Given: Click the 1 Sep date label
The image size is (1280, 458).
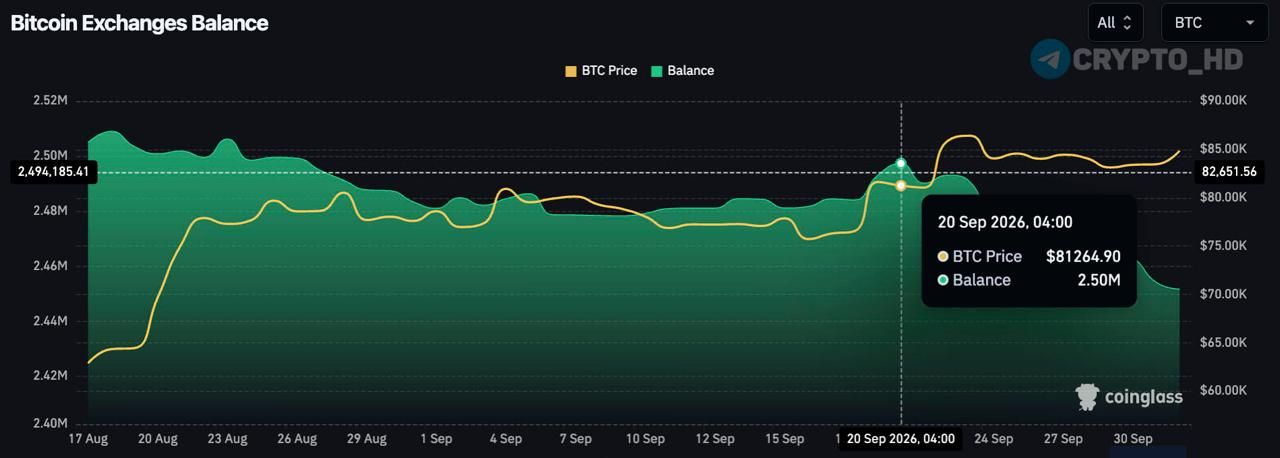Looking at the screenshot, I should point(436,439).
